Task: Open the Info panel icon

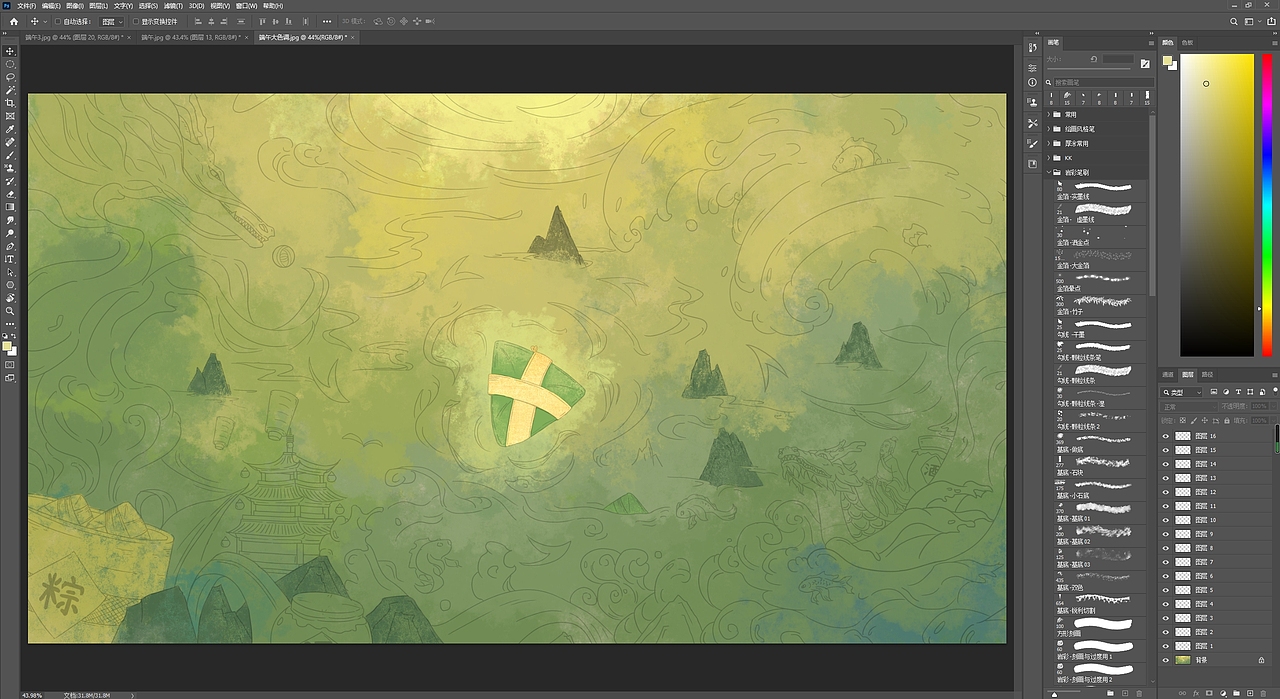Action: (1033, 83)
